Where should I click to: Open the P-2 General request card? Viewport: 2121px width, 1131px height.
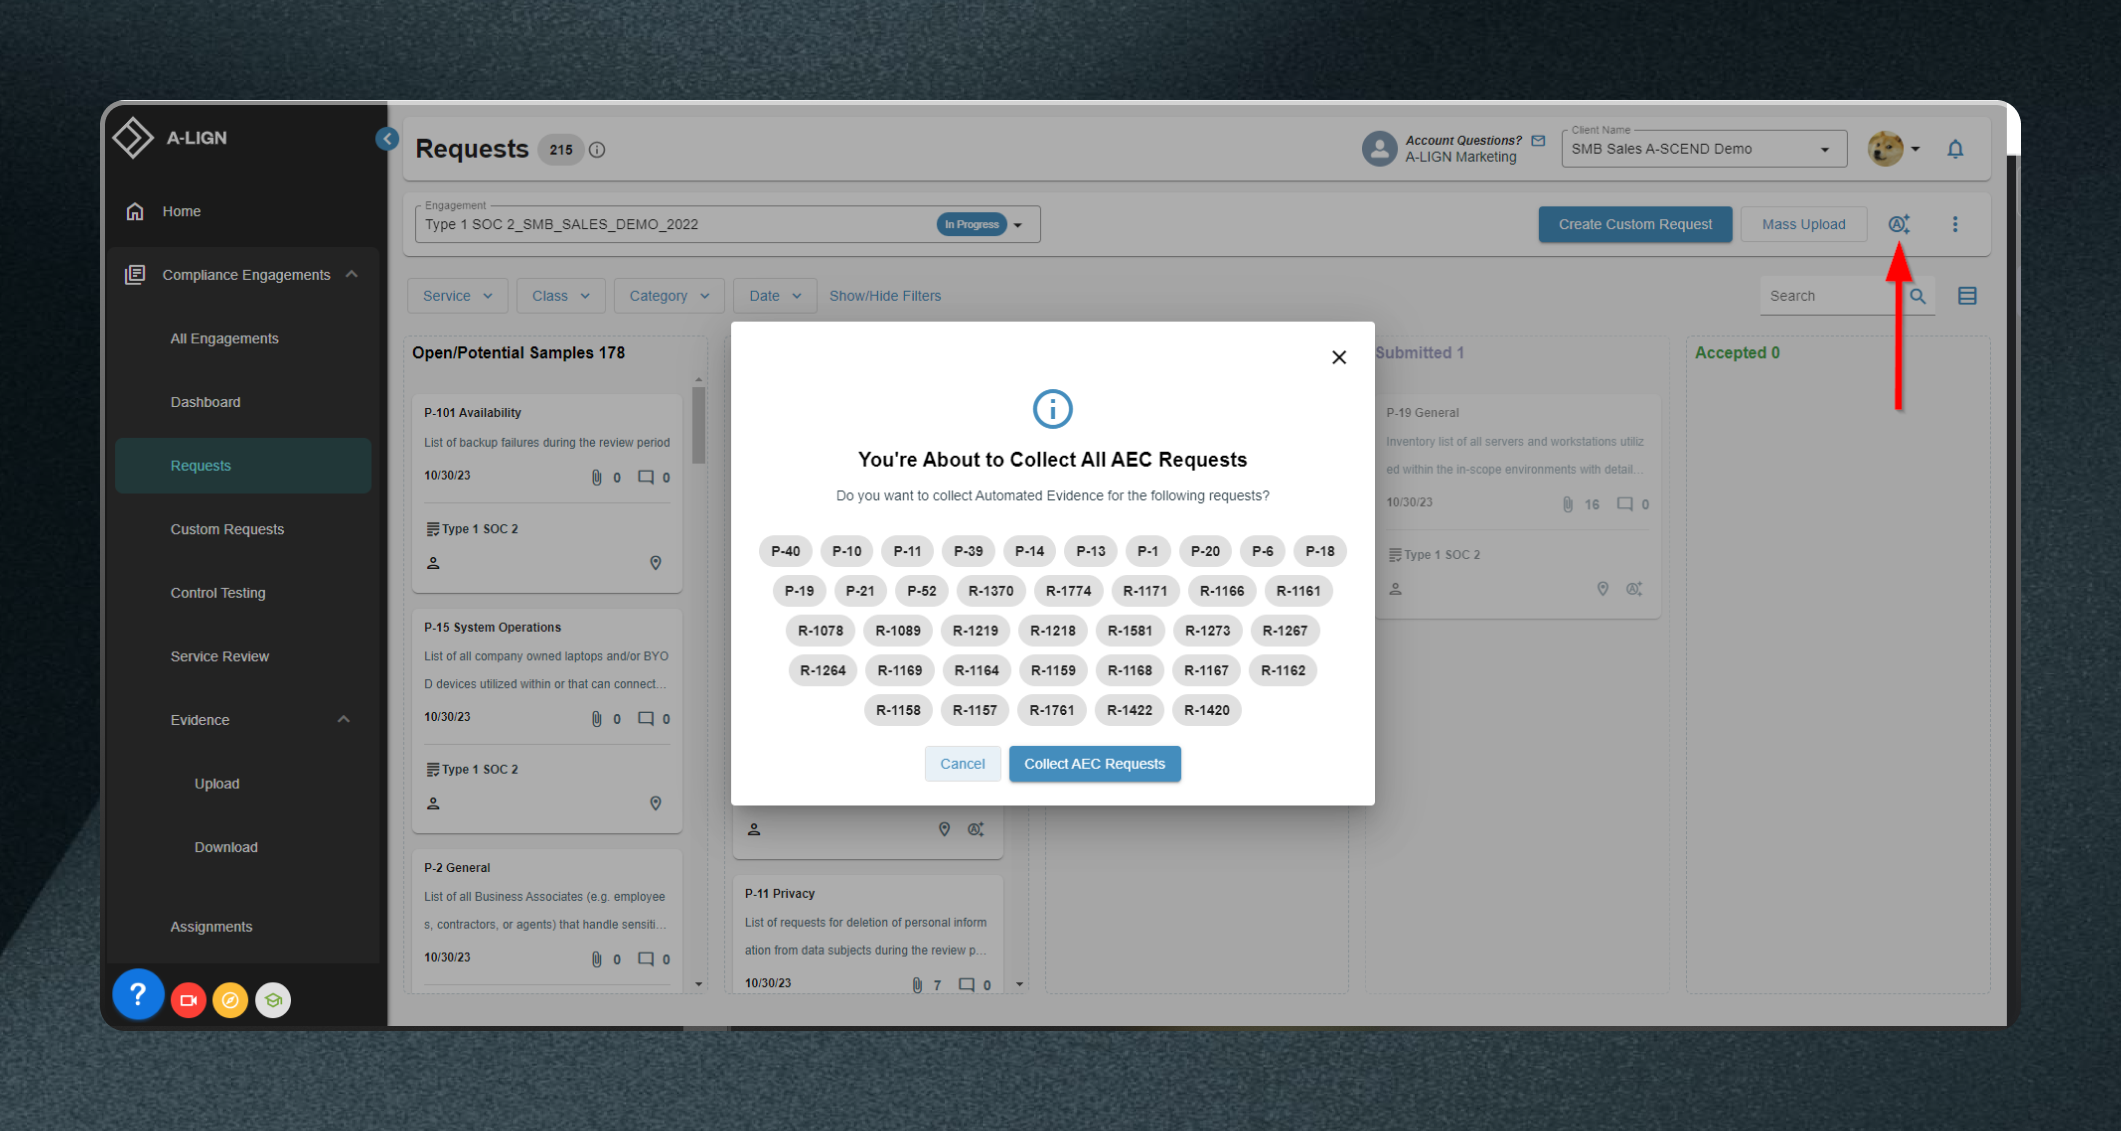click(547, 920)
